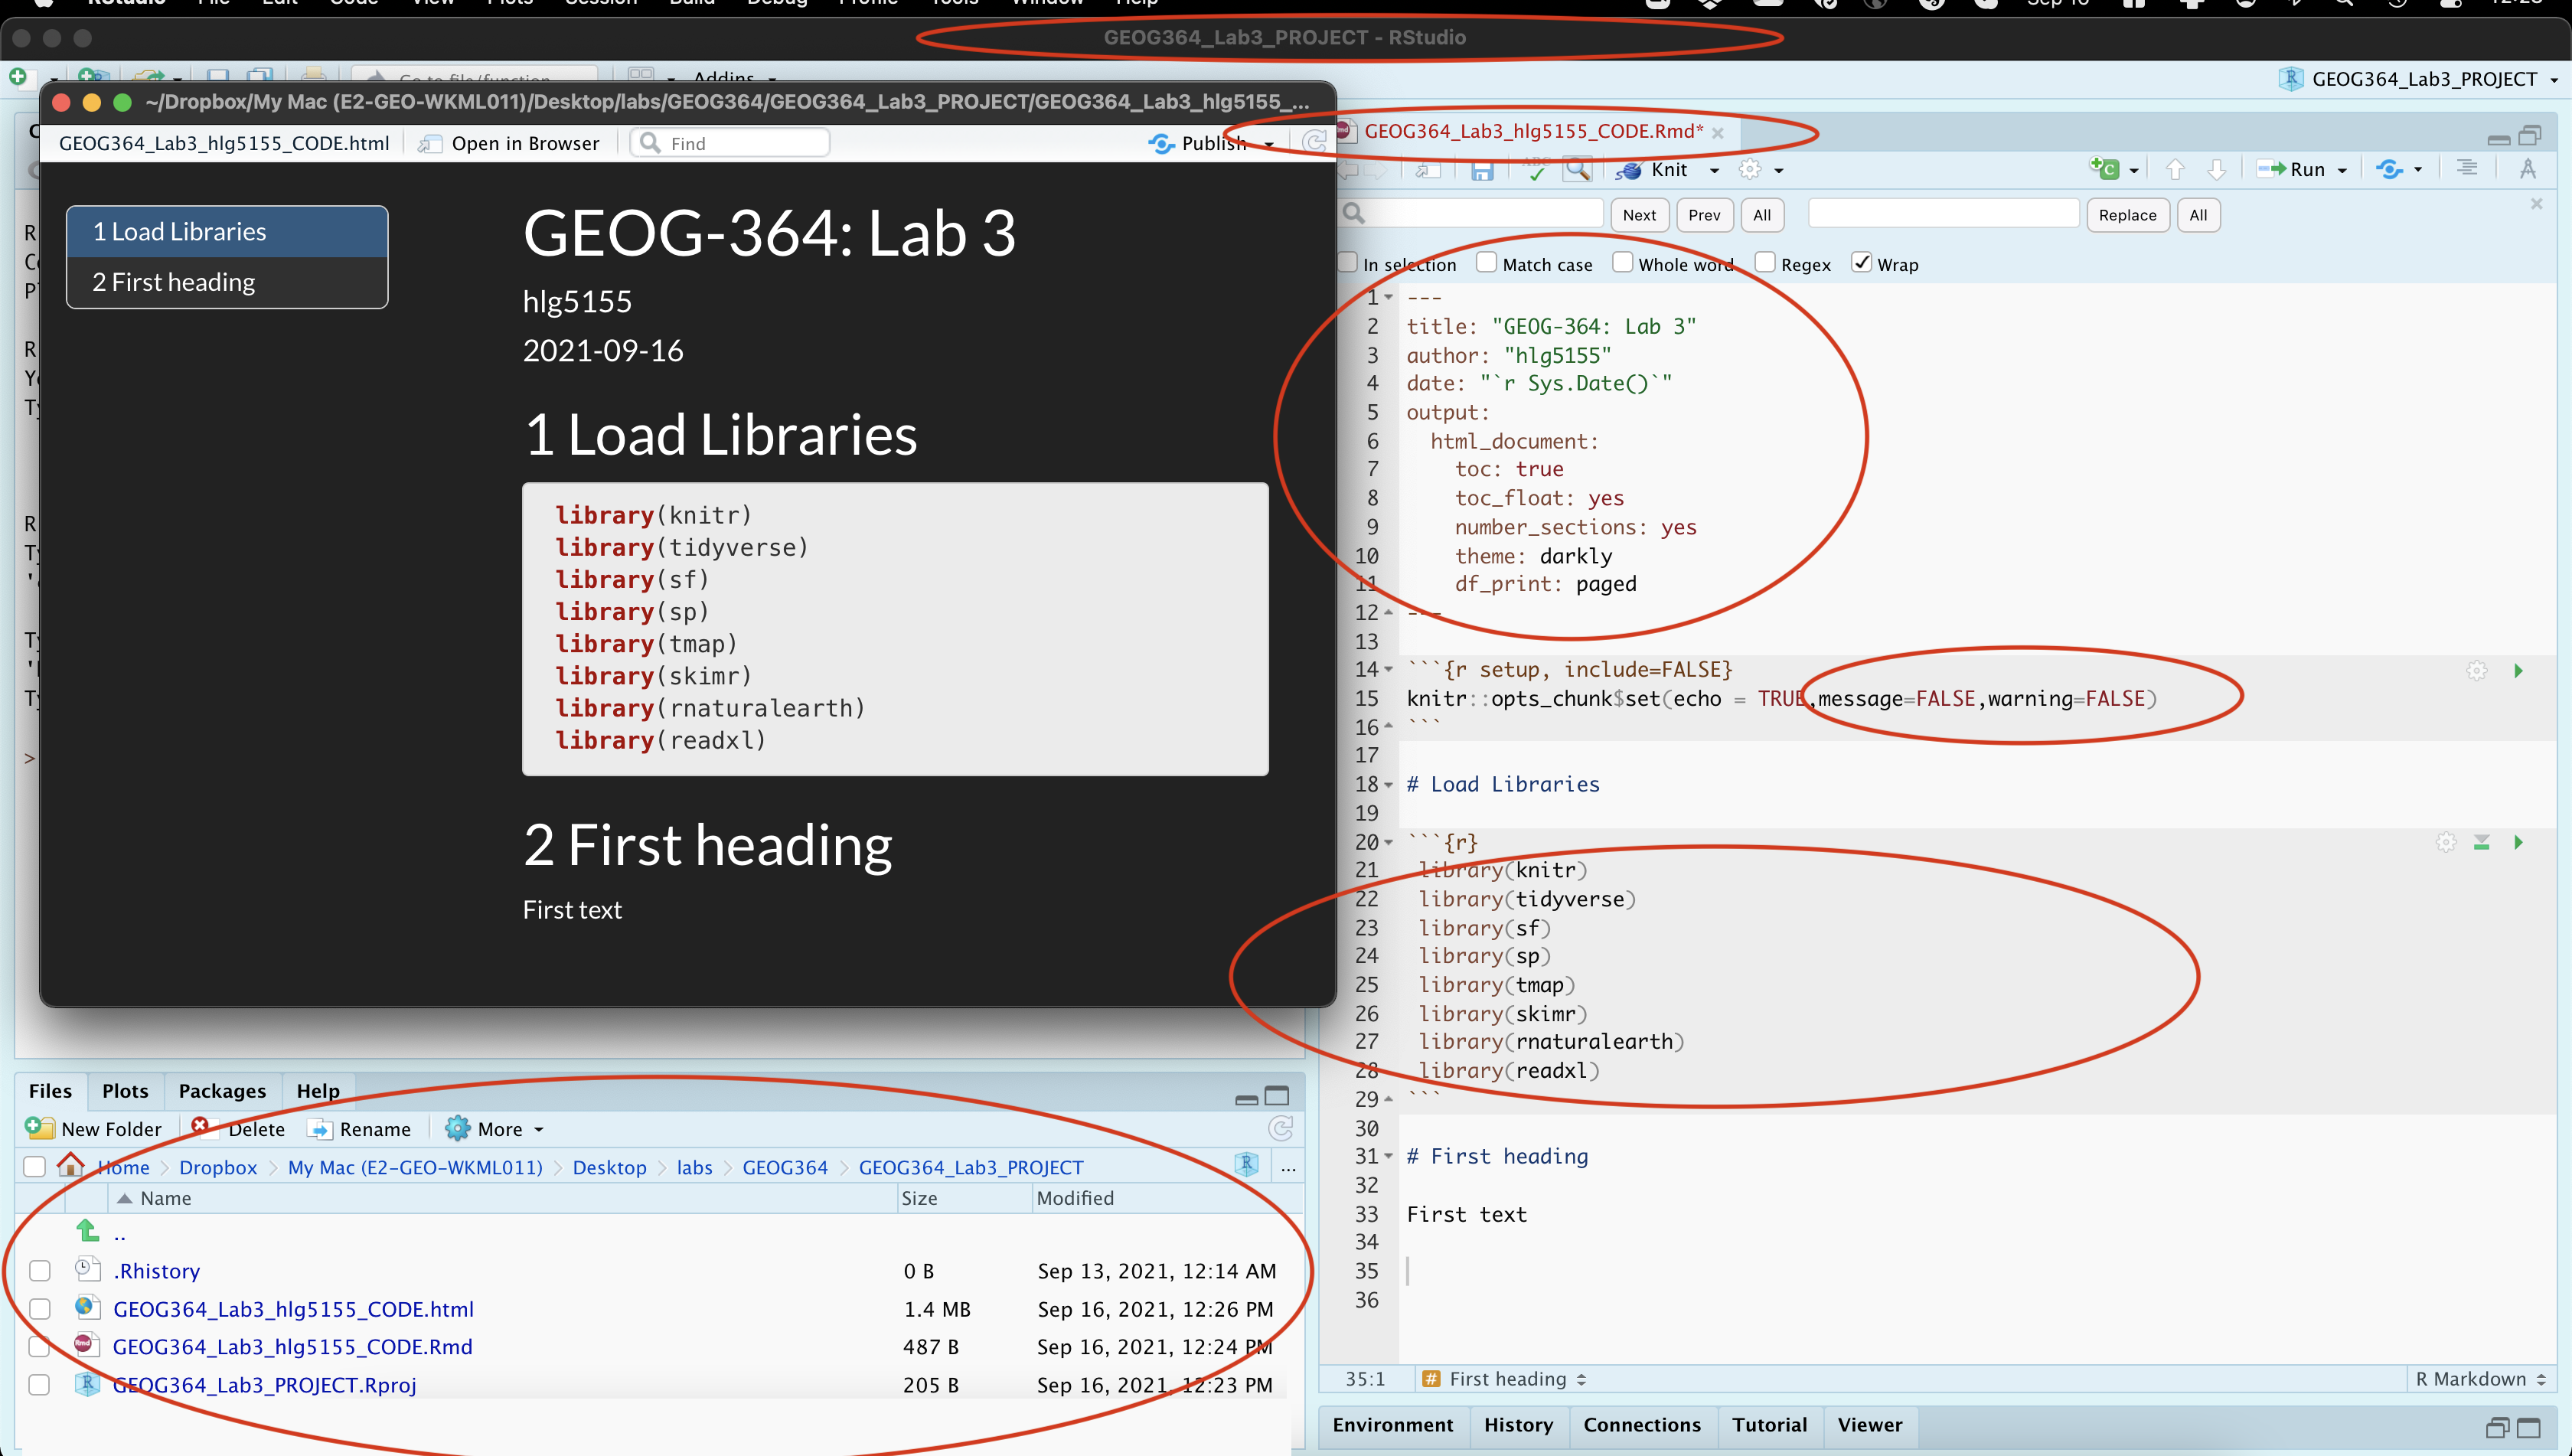Click the Replace All button in Find bar
2572x1456 pixels.
pyautogui.click(x=2198, y=214)
